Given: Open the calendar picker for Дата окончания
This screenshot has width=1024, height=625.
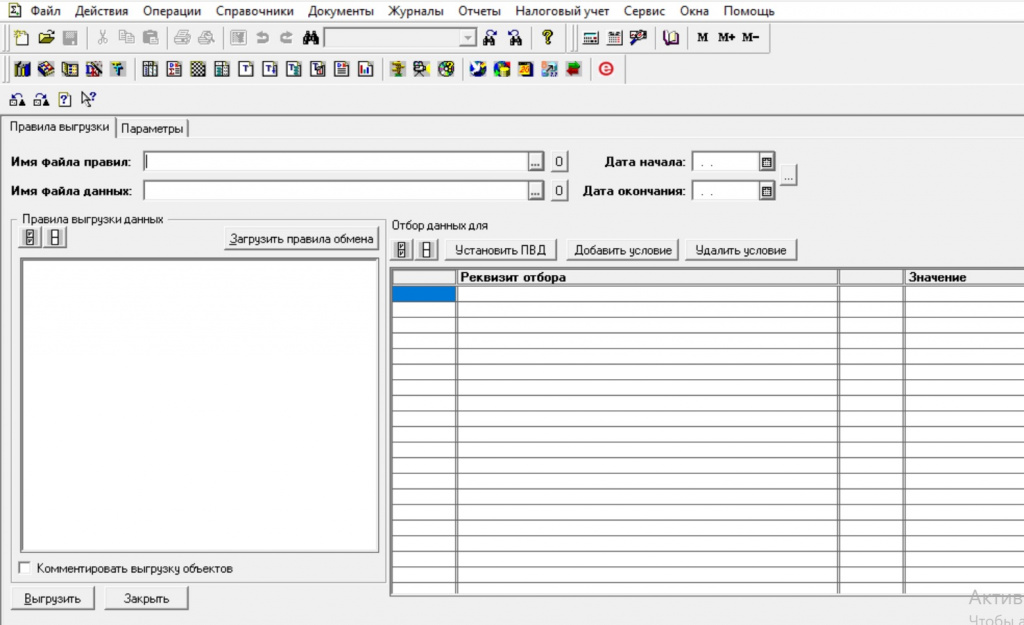Looking at the screenshot, I should [x=767, y=191].
